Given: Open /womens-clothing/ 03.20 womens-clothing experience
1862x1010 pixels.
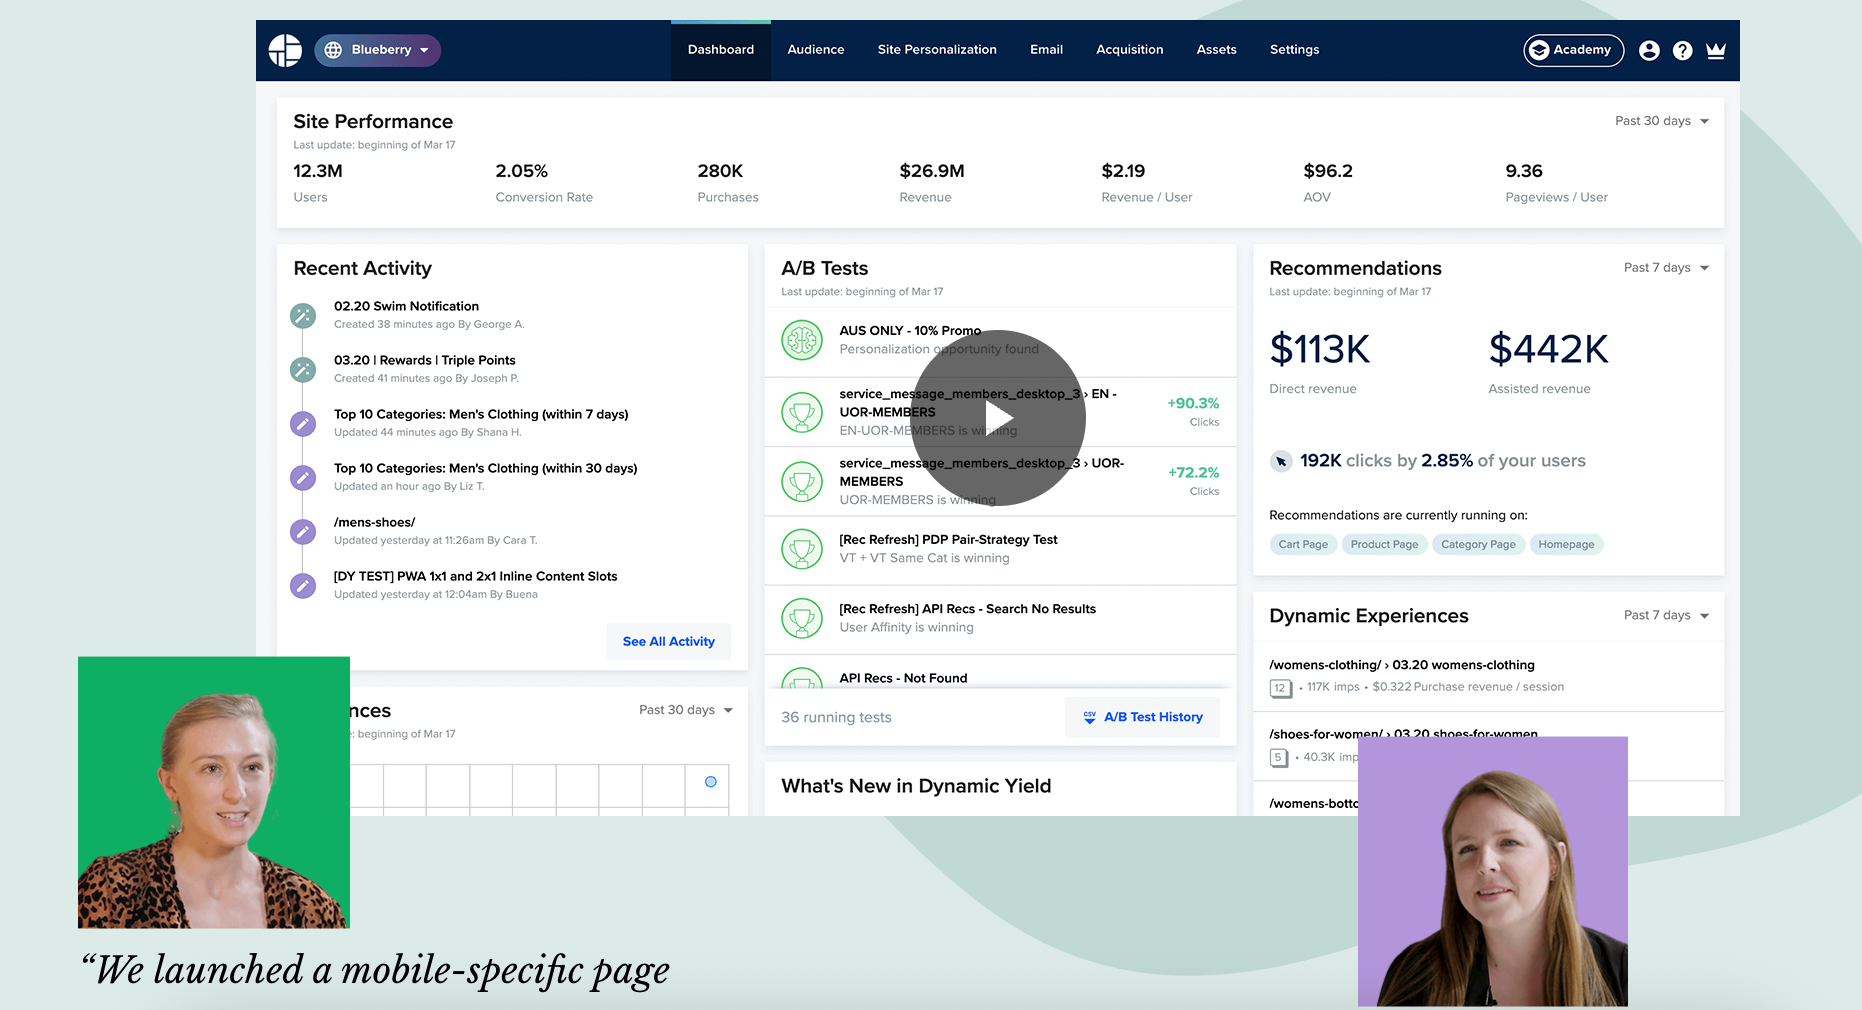Looking at the screenshot, I should tap(1401, 665).
